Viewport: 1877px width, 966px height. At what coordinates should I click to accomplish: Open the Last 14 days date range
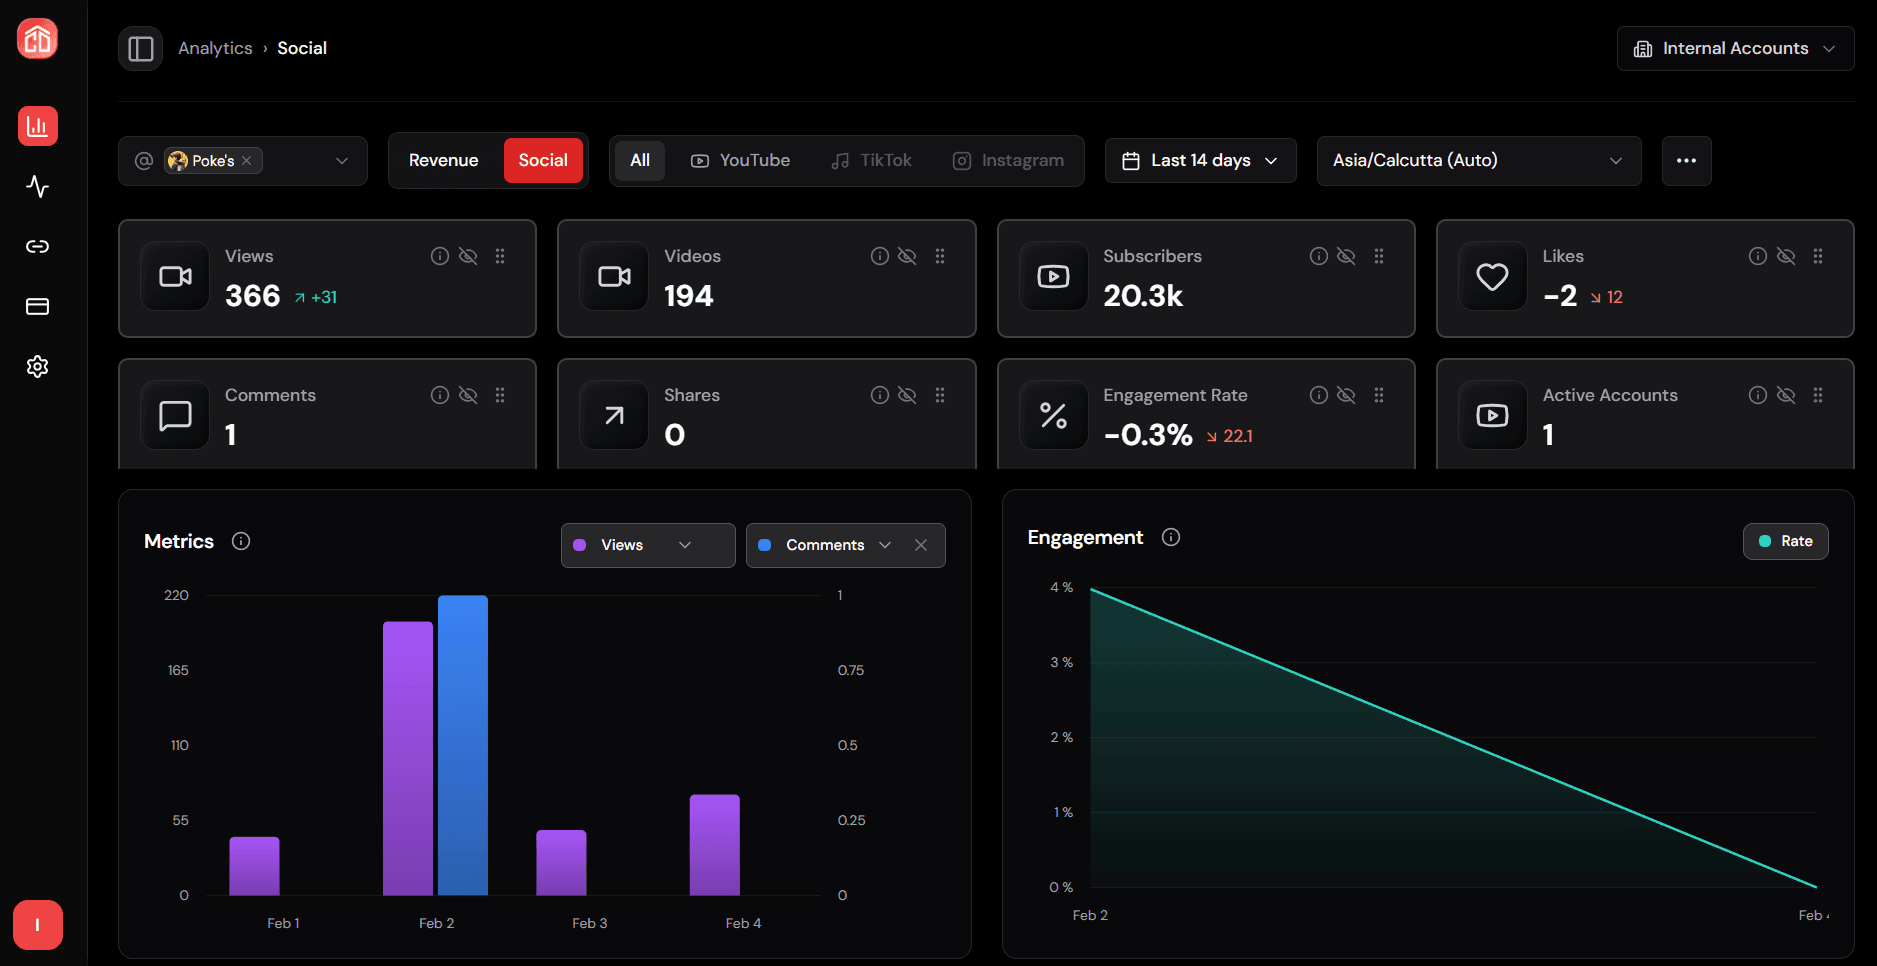1200,161
